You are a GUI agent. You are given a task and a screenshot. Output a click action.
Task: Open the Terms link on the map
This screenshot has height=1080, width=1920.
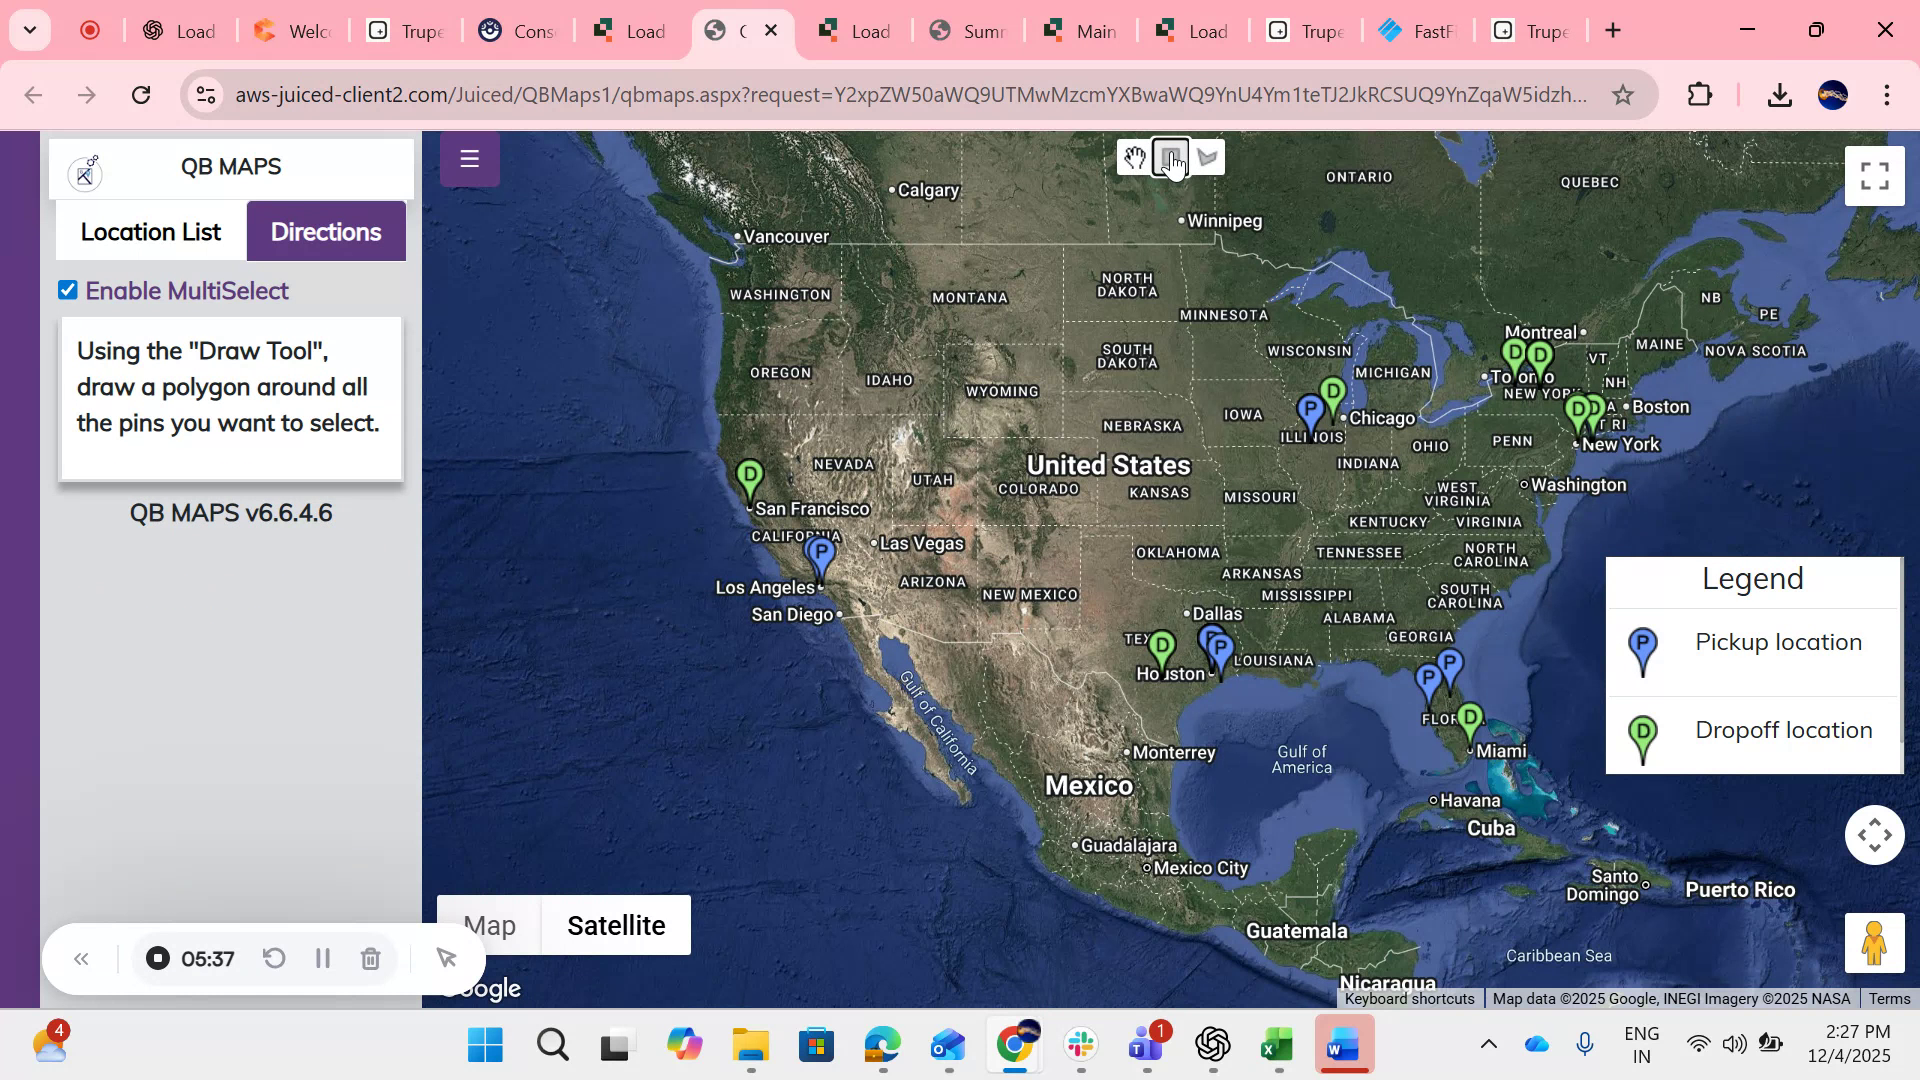click(1889, 998)
